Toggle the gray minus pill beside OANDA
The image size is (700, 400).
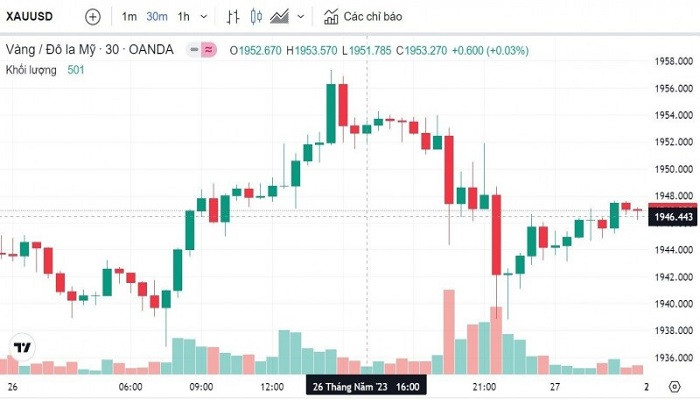tap(193, 50)
